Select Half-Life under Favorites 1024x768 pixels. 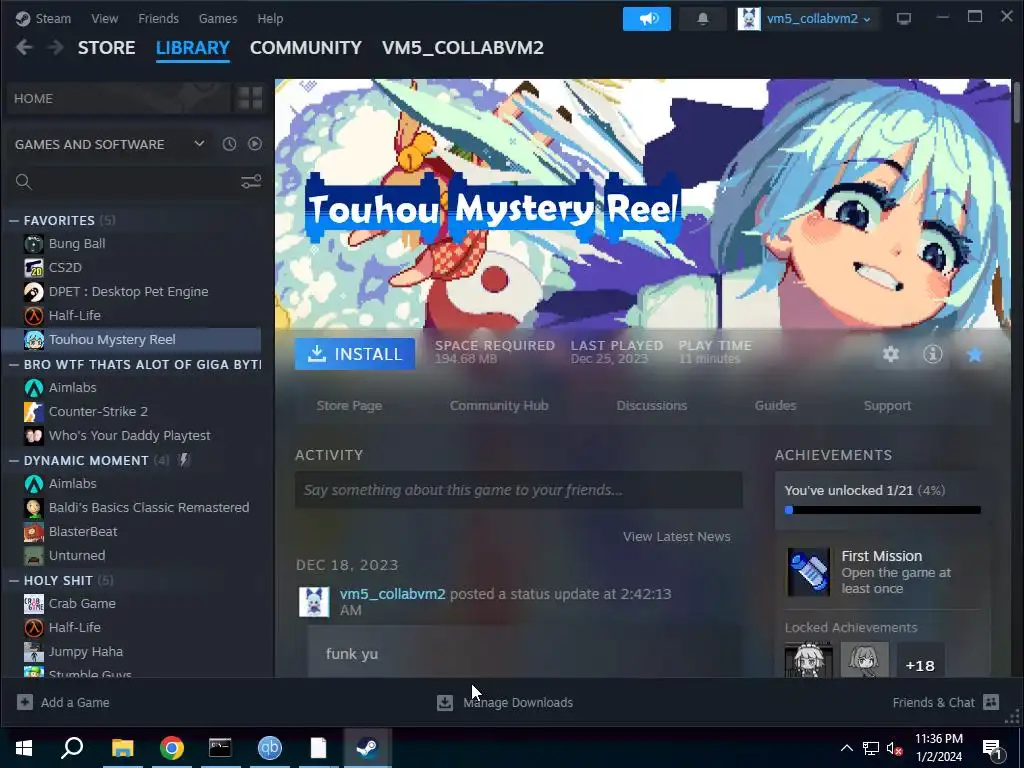click(74, 315)
